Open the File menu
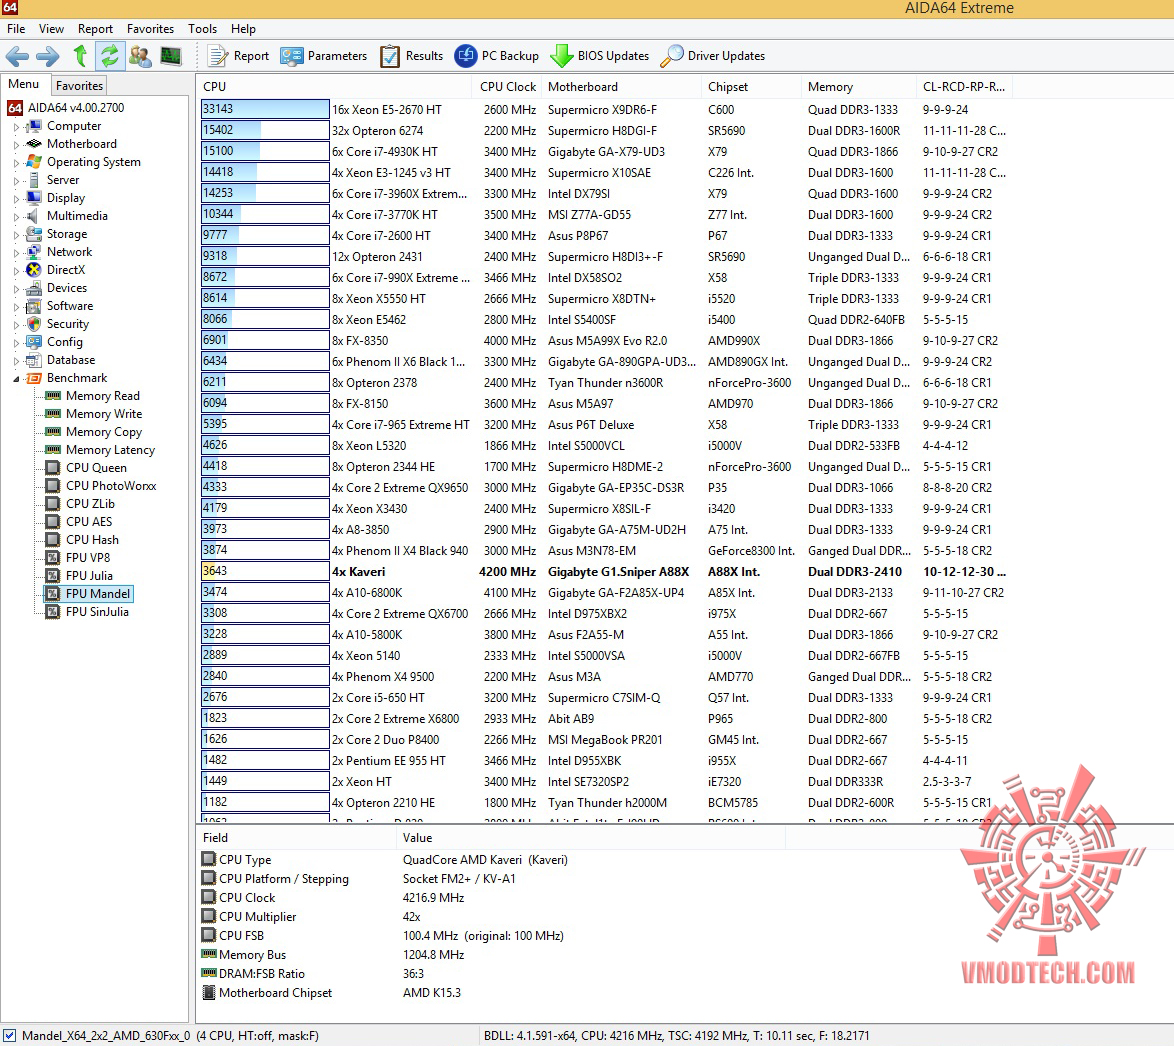The image size is (1174, 1046). click(16, 28)
